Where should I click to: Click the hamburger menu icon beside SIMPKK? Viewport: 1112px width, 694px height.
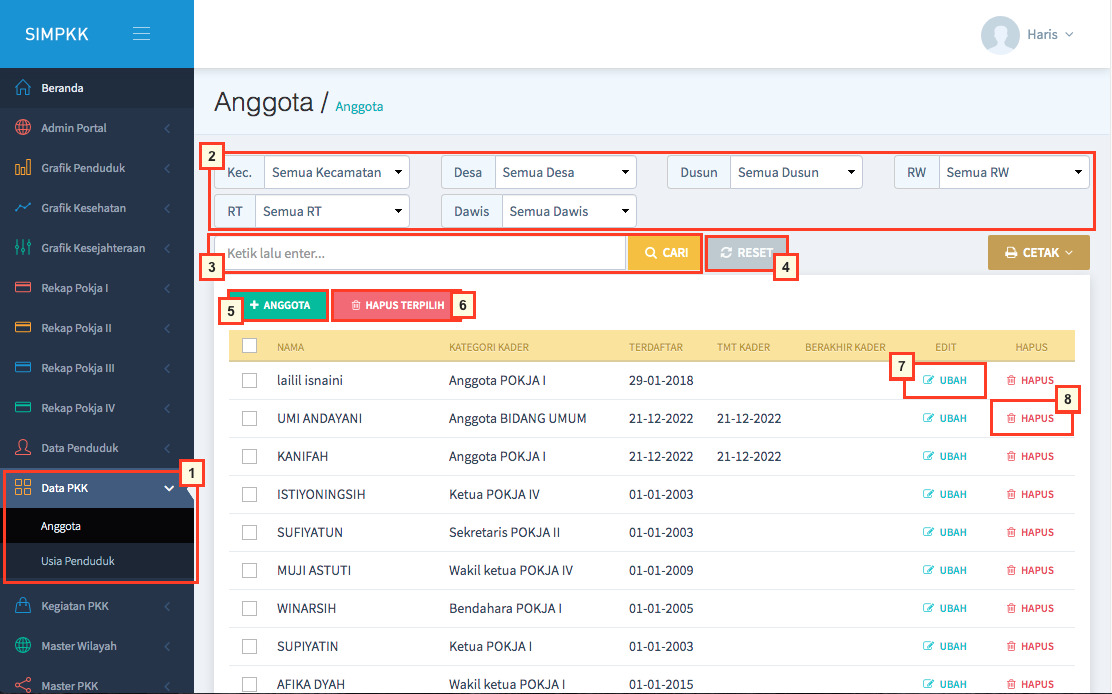[x=141, y=34]
